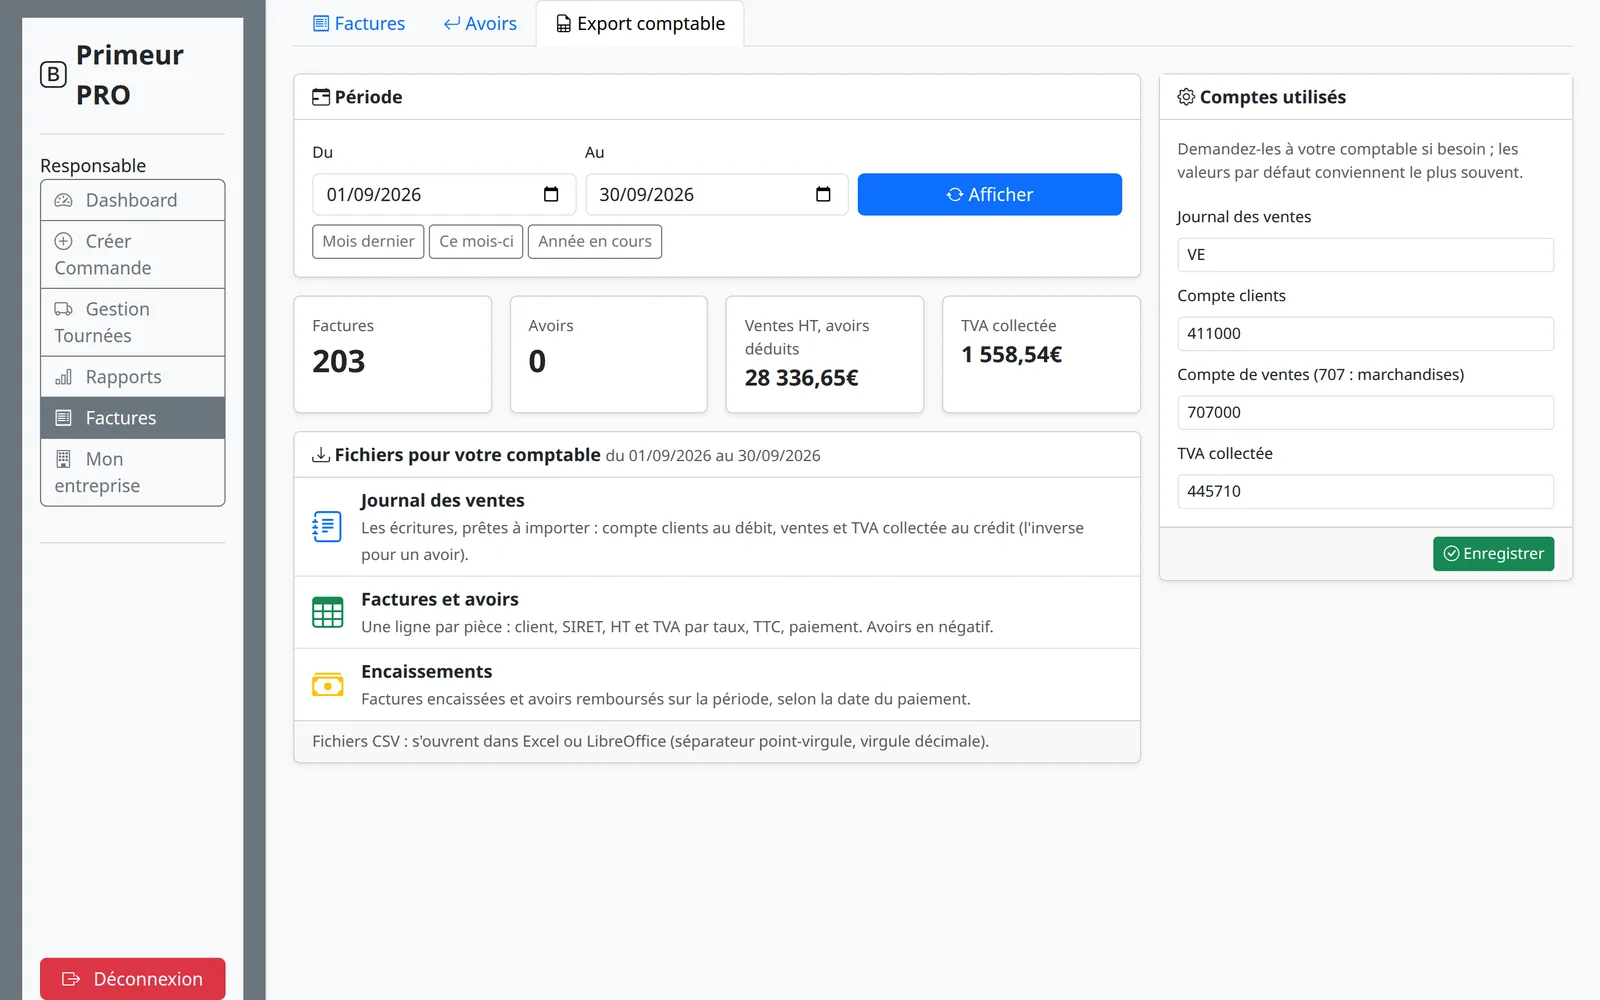Apply the Mois dernier preset

[368, 241]
